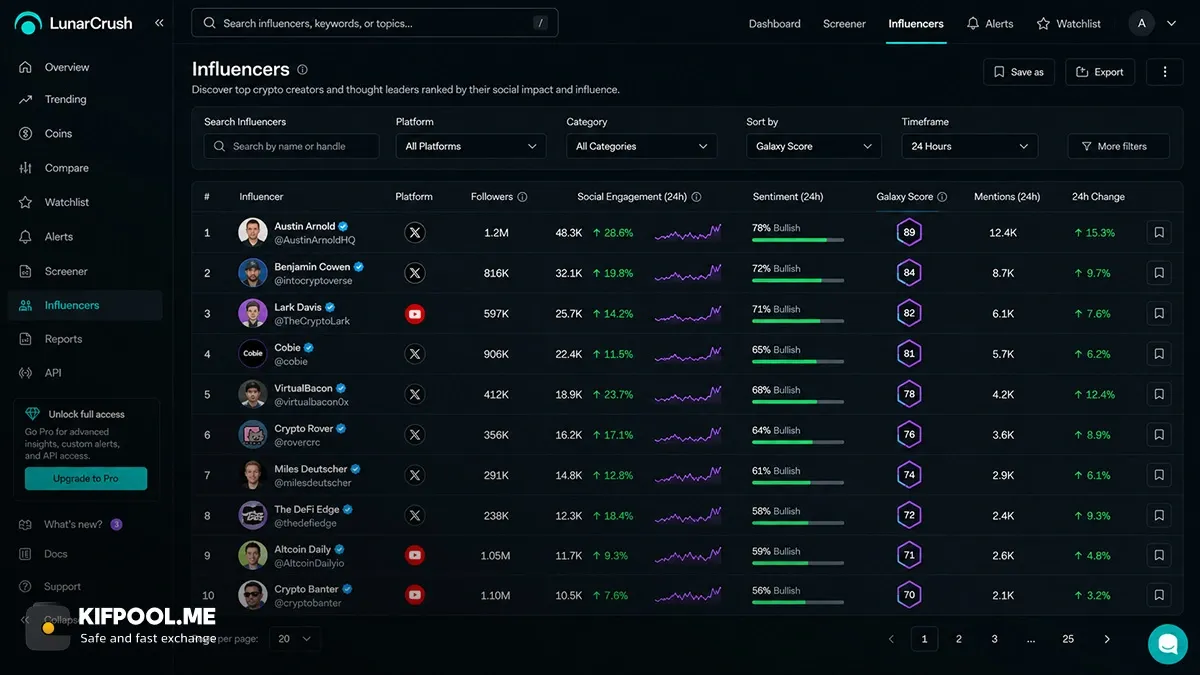Image resolution: width=1200 pixels, height=675 pixels.
Task: Open the chat support bubble
Action: click(1167, 644)
